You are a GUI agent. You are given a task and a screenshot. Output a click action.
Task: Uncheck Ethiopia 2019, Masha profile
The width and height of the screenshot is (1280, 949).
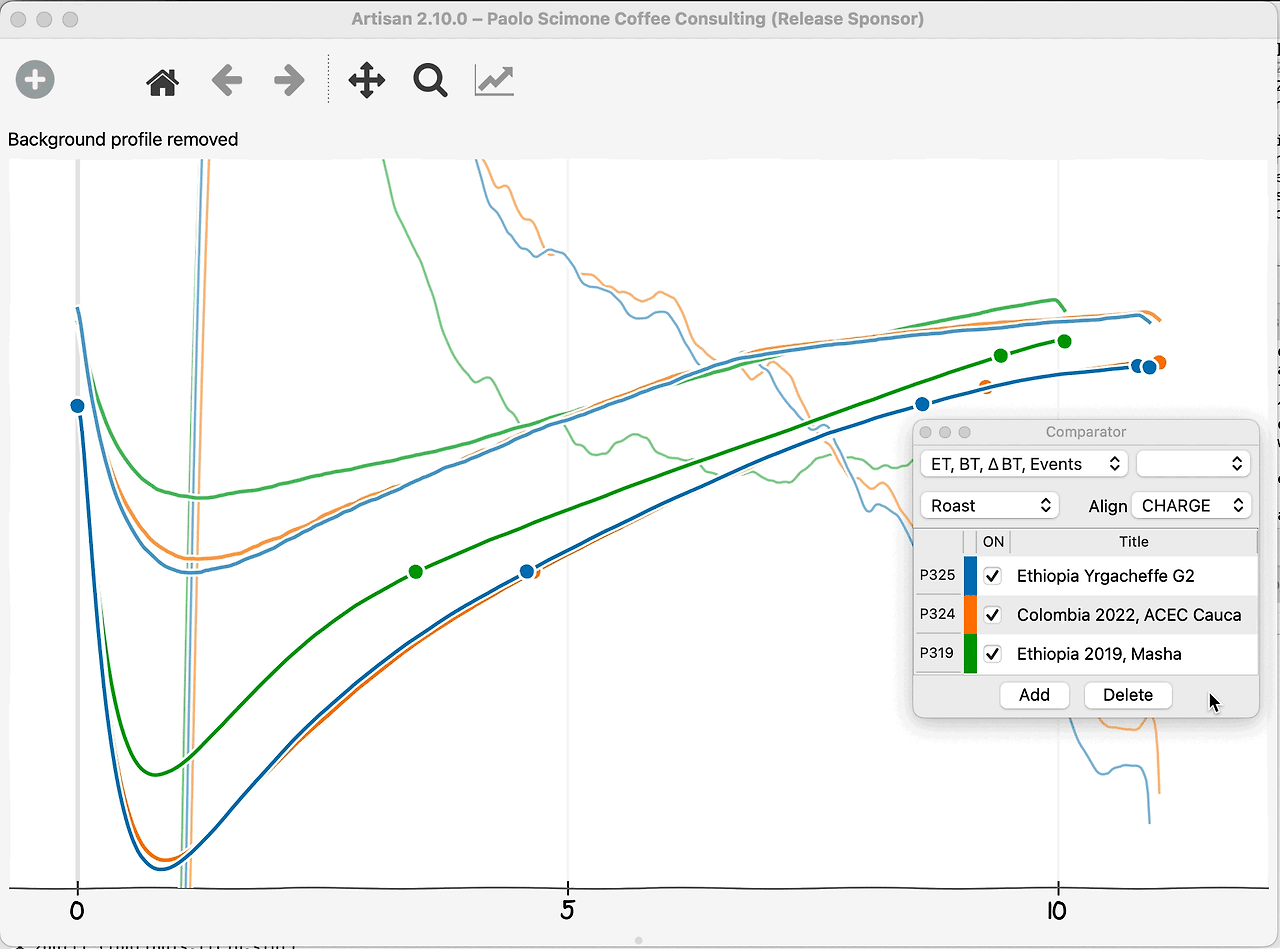[x=993, y=654]
